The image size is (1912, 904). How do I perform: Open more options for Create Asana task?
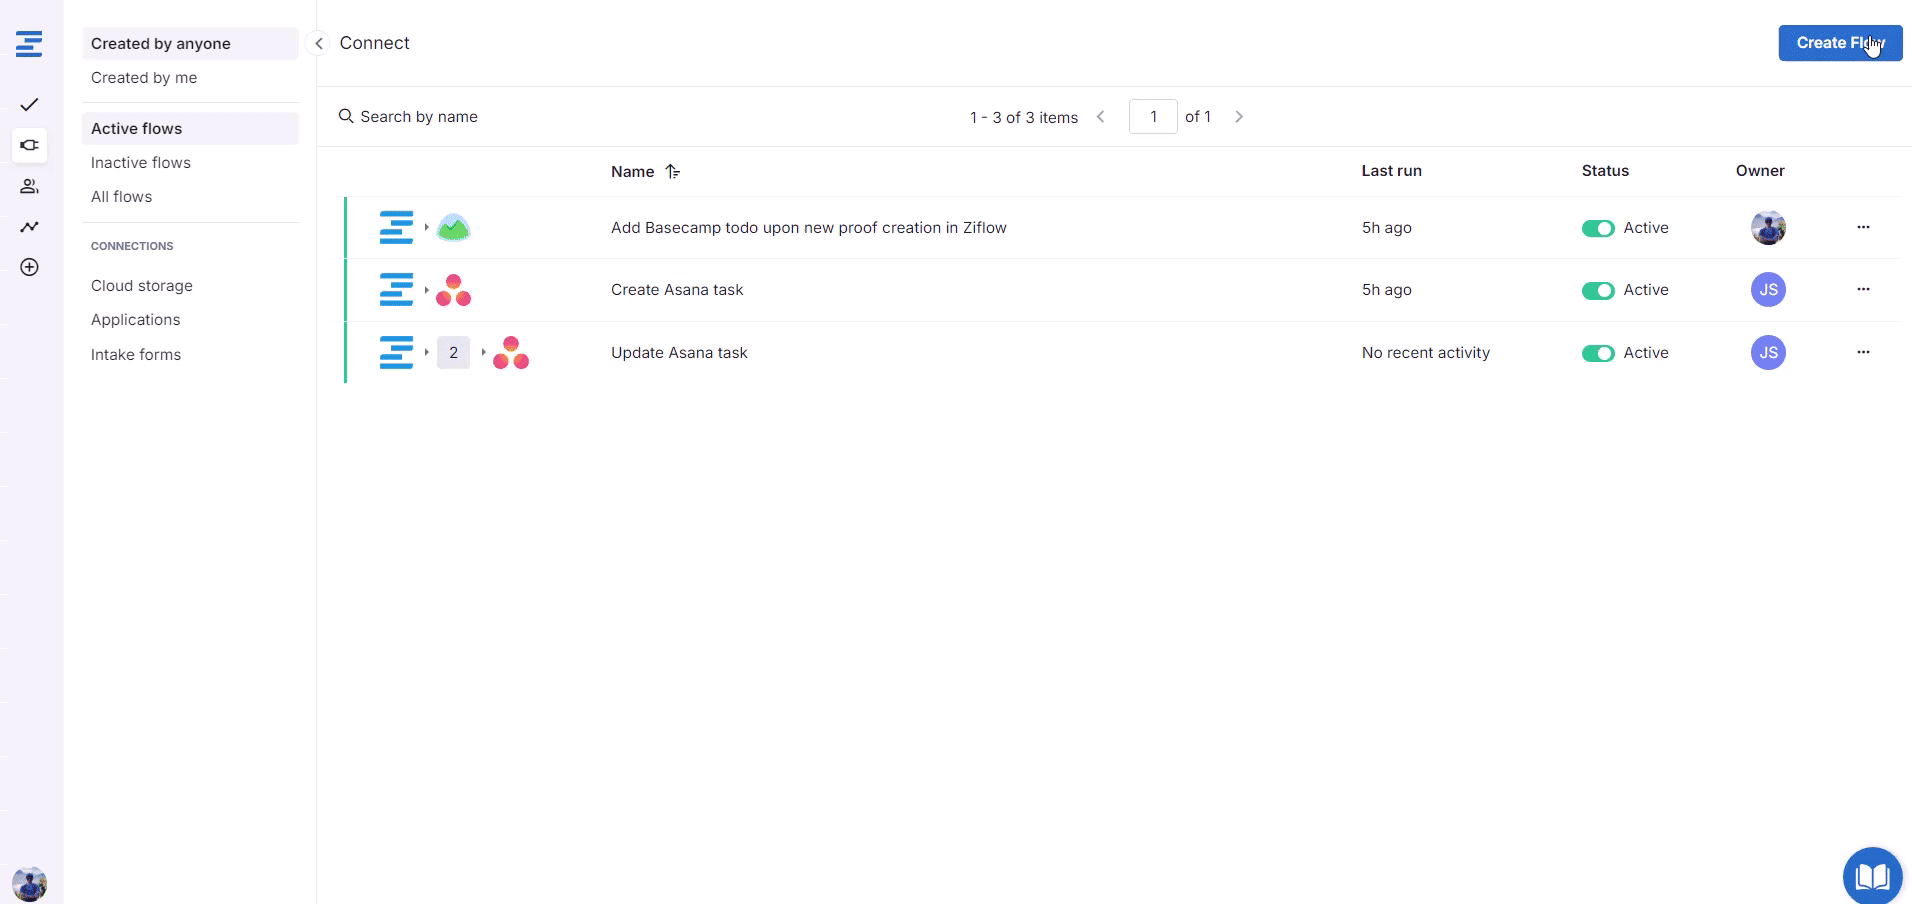[1862, 289]
